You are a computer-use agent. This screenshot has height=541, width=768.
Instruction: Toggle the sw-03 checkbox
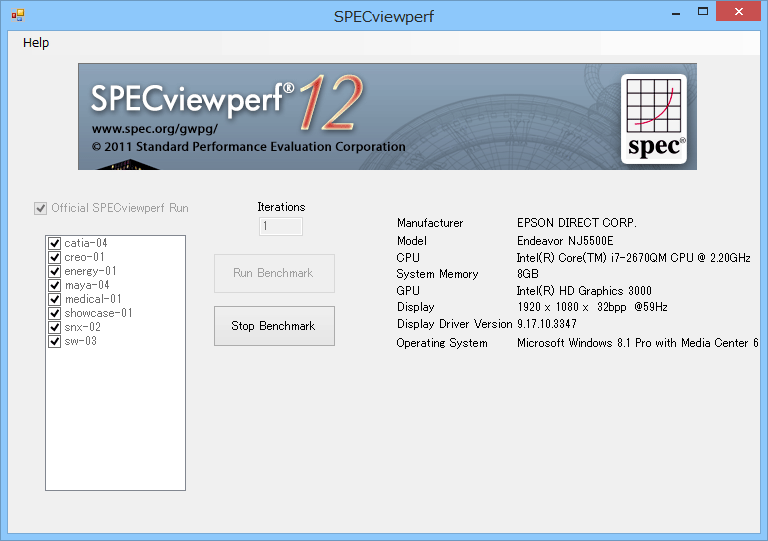tap(54, 341)
